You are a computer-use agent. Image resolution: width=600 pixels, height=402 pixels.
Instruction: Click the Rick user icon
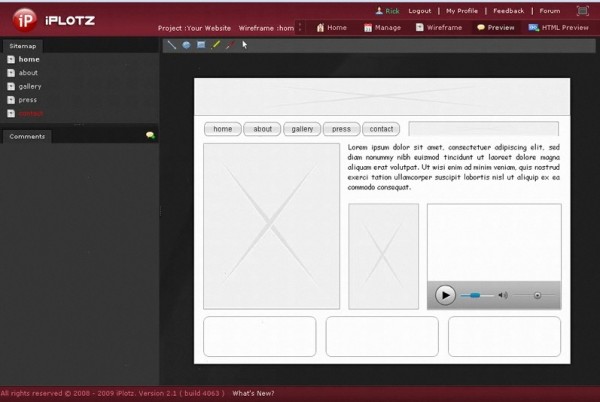tap(379, 11)
